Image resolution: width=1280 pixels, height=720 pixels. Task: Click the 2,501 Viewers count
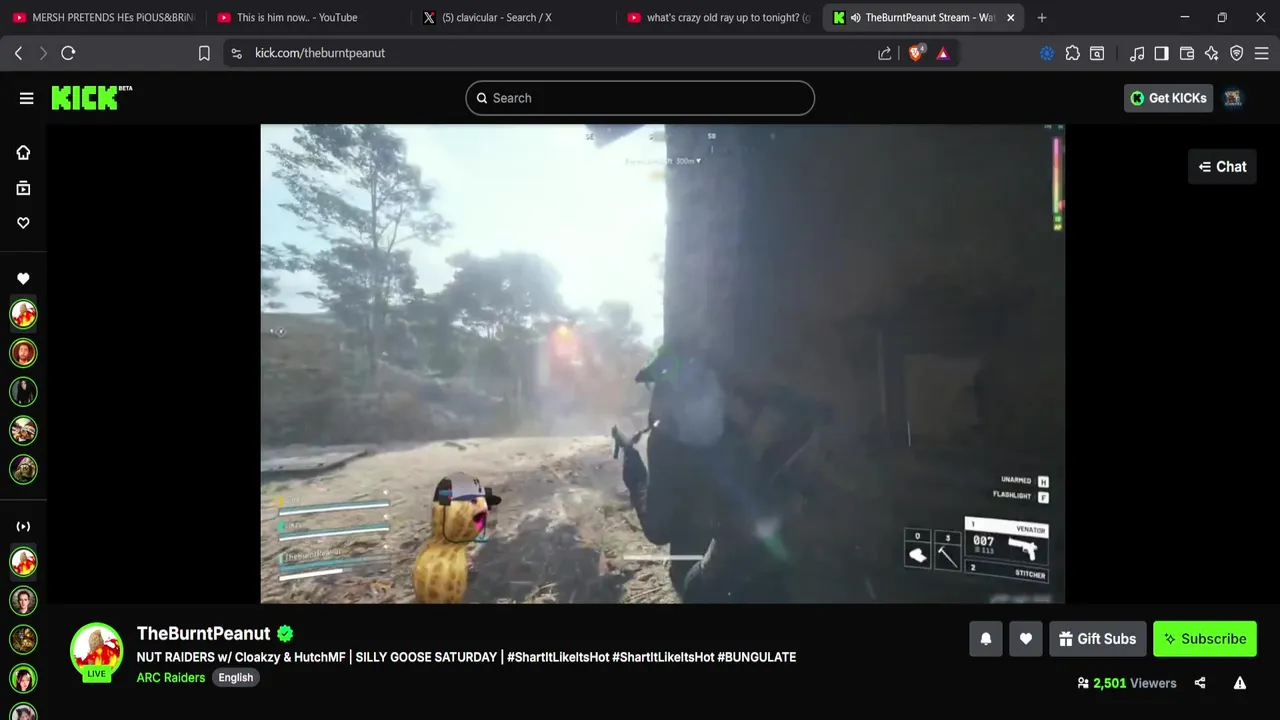coord(1126,683)
